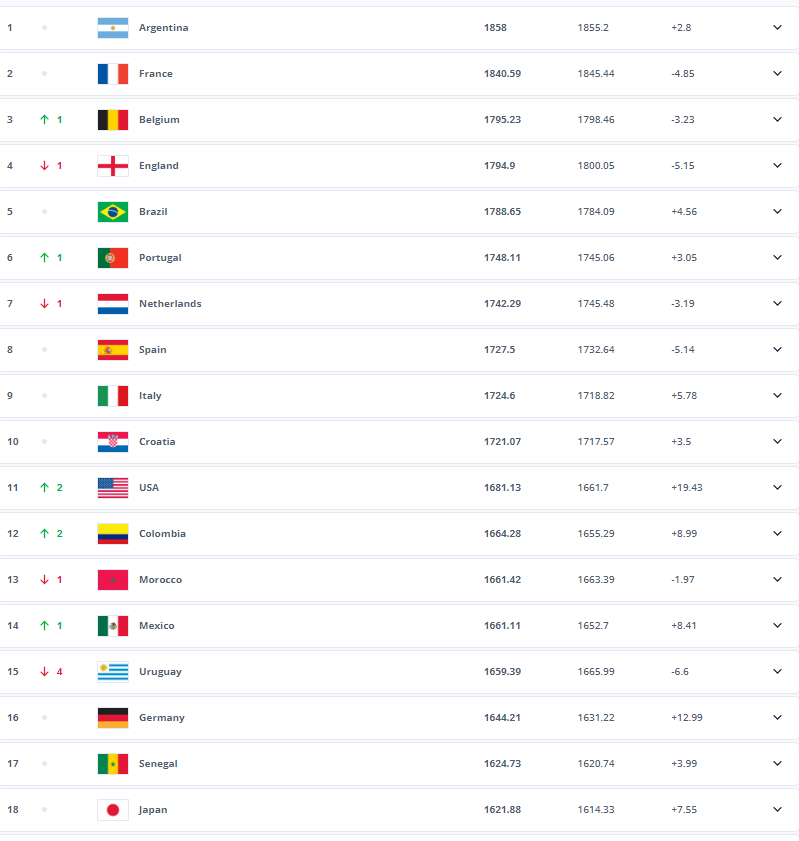
Task: Open the Belgium team link
Action: coord(159,120)
